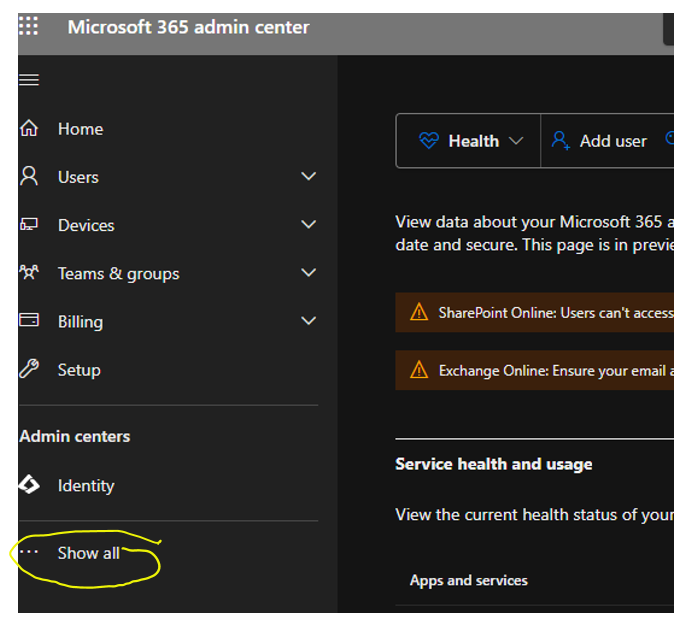
Task: Open the app launcher waffle icon
Action: (28, 26)
